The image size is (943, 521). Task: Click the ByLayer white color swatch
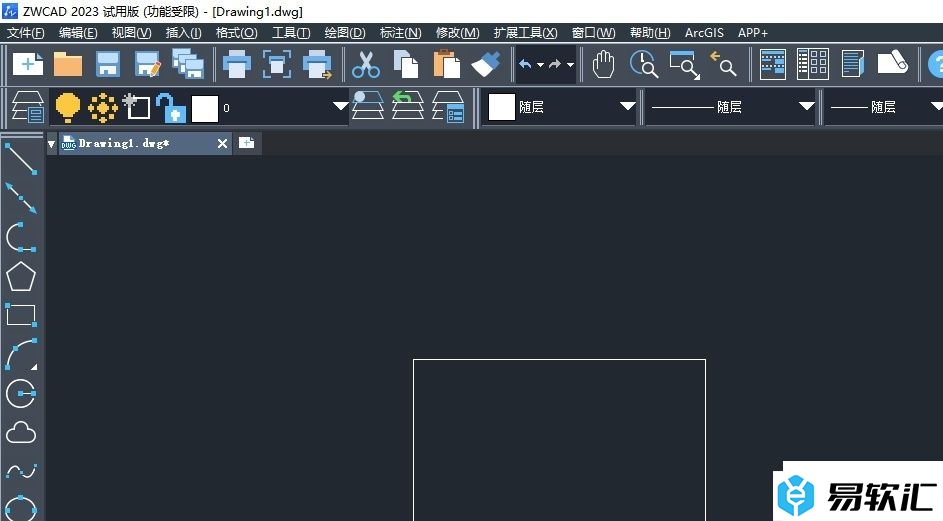502,107
